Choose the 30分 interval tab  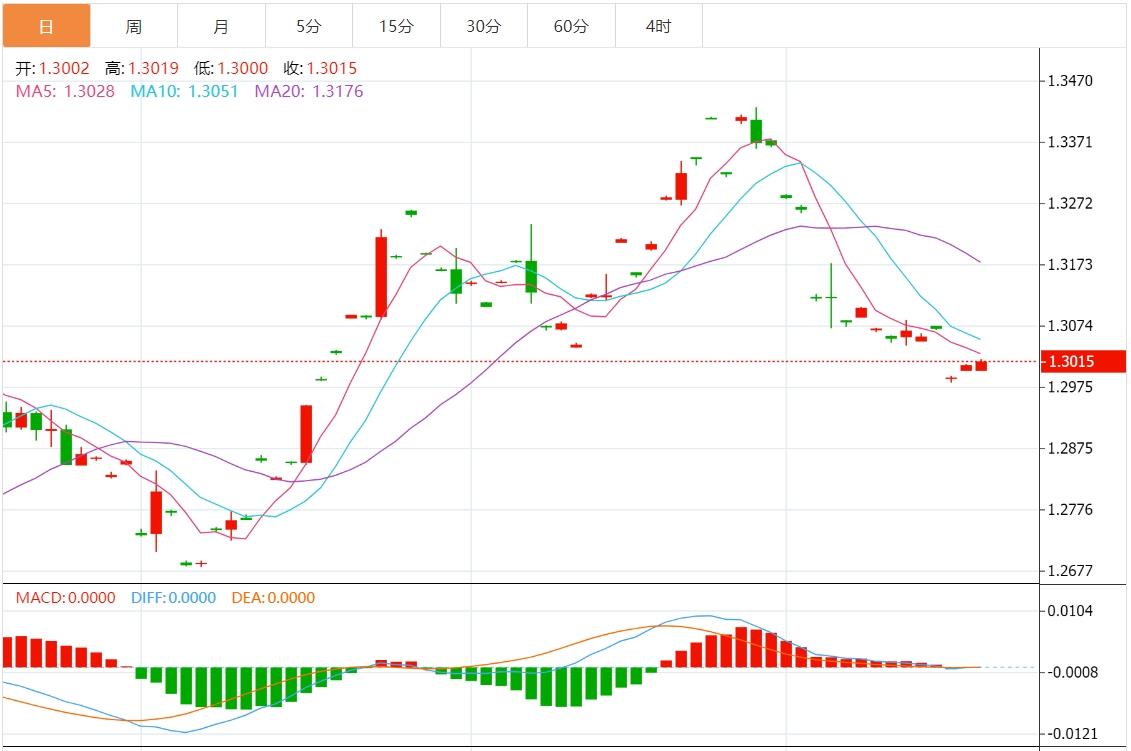click(484, 26)
